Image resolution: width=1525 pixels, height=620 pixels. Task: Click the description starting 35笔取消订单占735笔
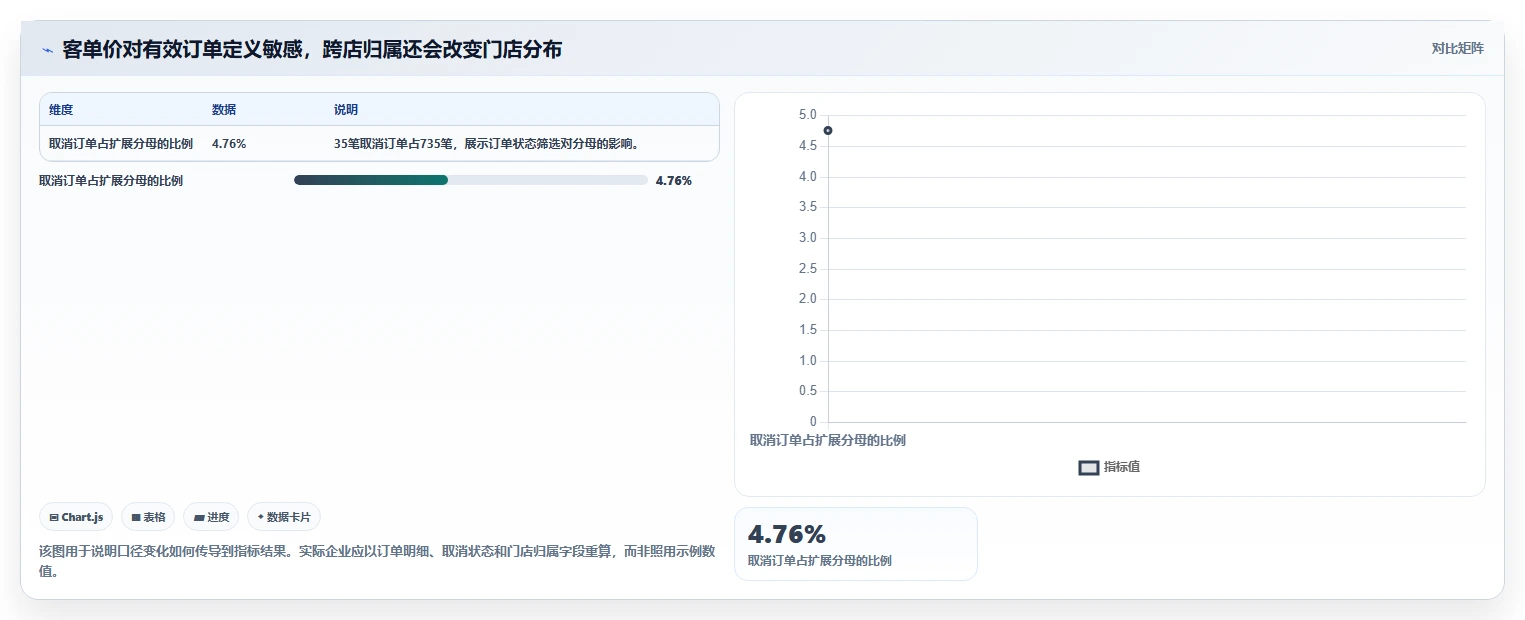tap(486, 144)
